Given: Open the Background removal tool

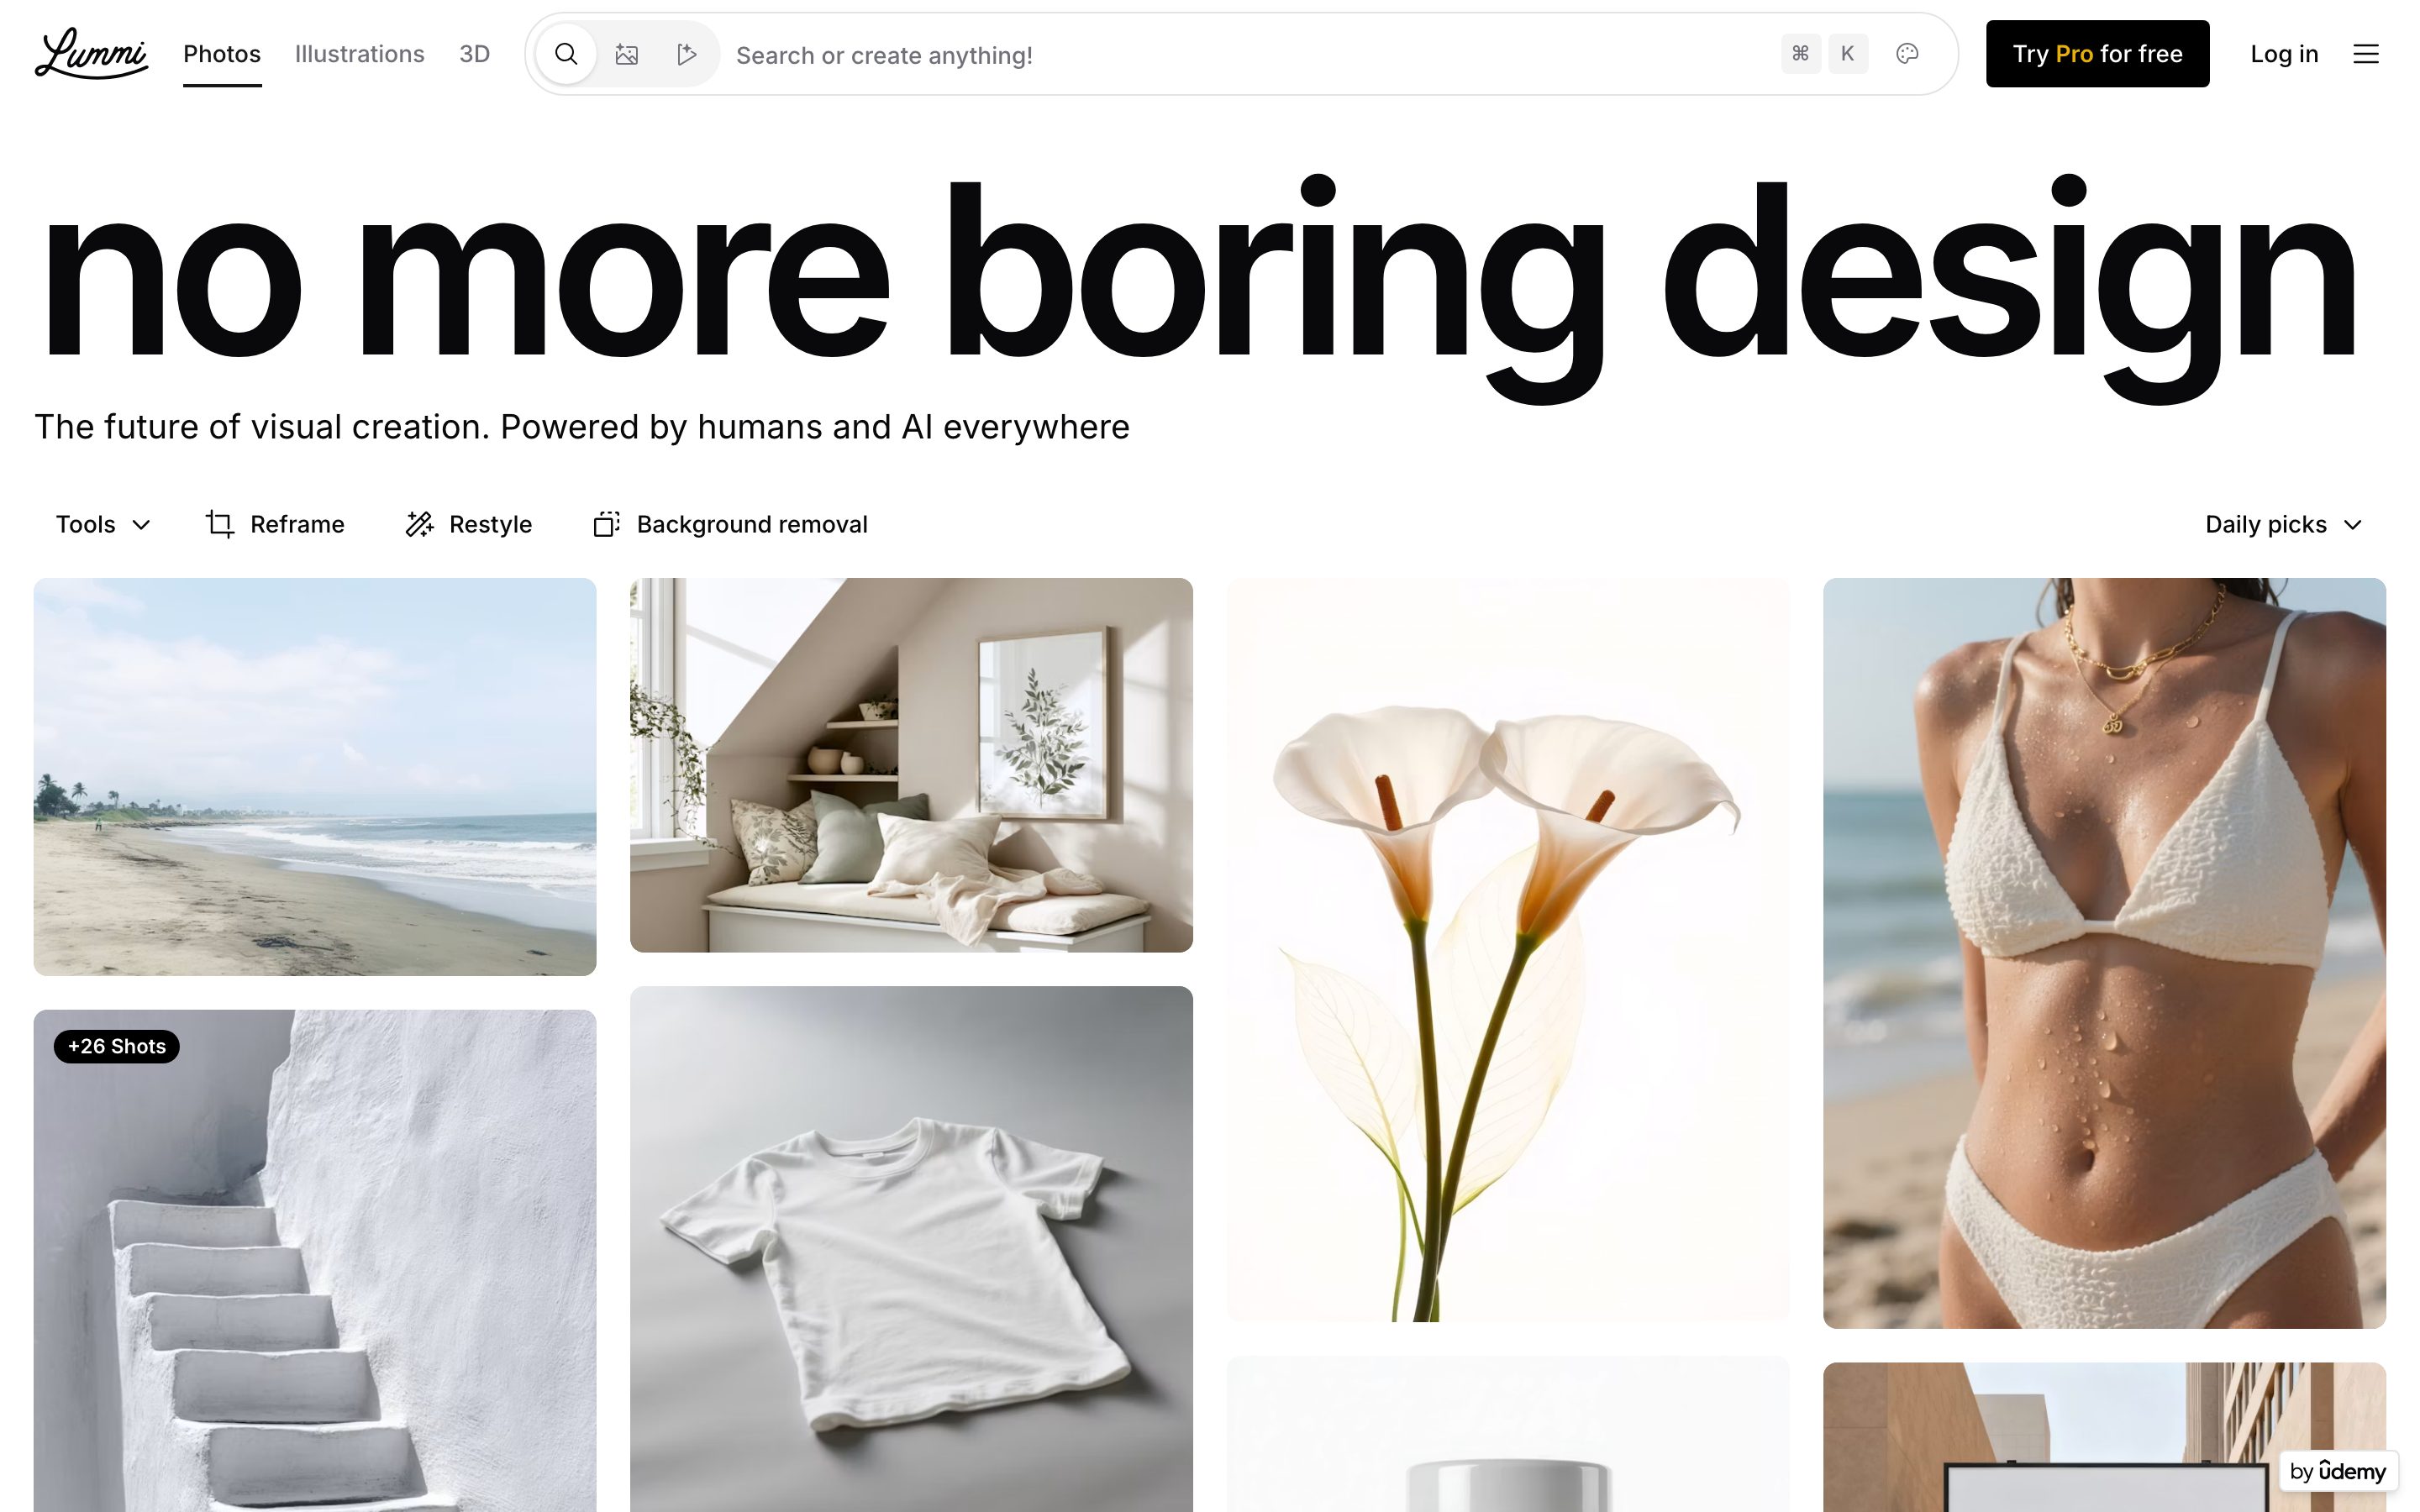Looking at the screenshot, I should (x=730, y=524).
